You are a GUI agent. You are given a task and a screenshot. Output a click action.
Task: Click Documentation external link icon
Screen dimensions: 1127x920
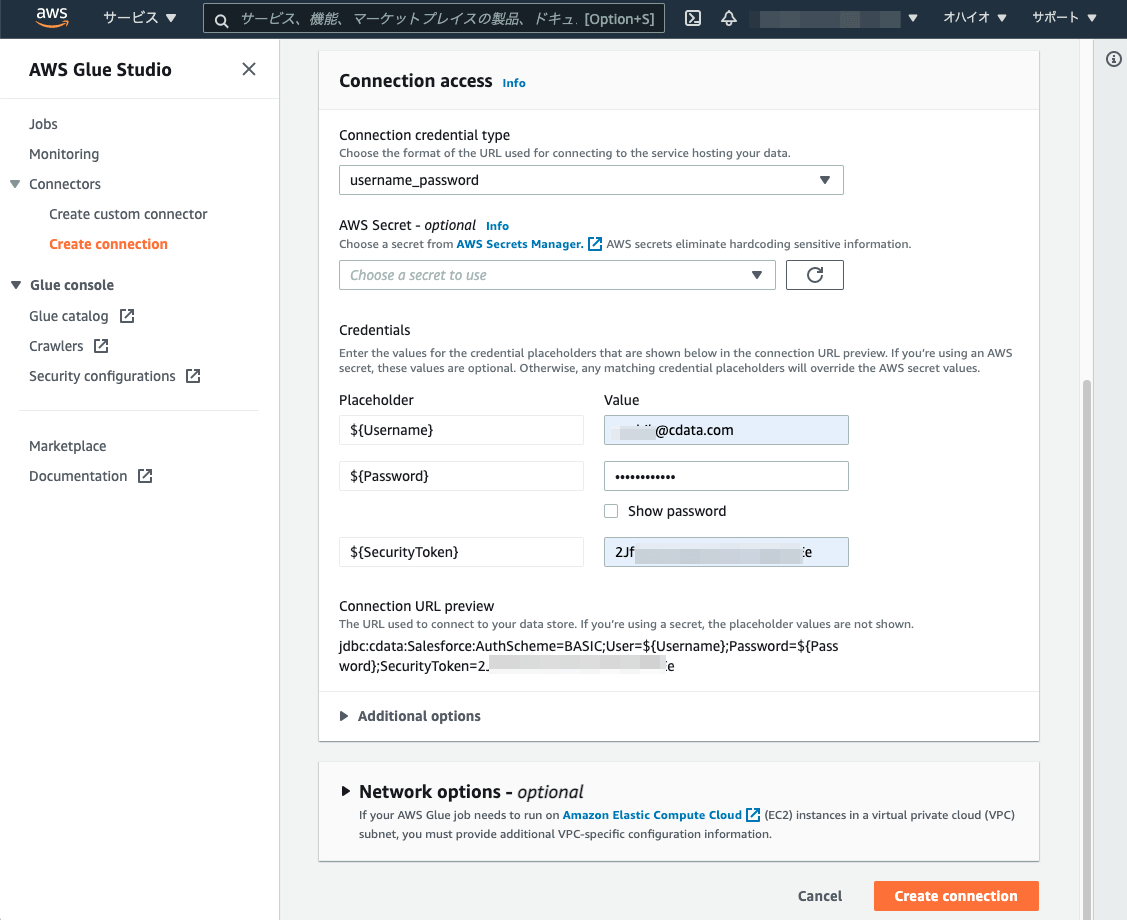pos(145,476)
